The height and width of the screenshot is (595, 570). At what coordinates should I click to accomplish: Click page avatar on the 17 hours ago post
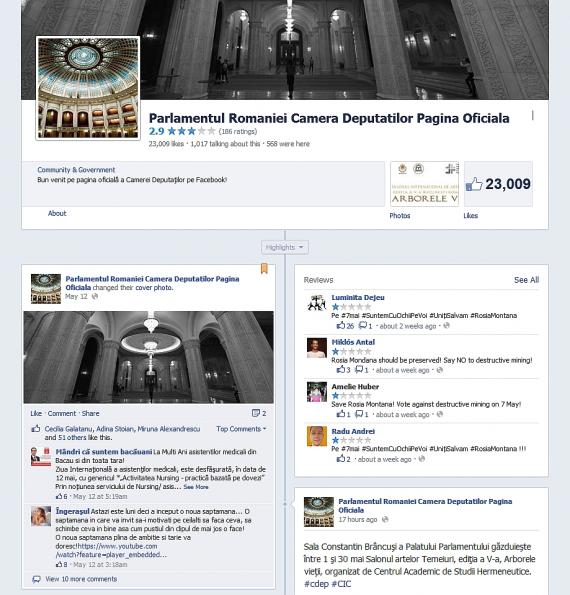tap(319, 512)
